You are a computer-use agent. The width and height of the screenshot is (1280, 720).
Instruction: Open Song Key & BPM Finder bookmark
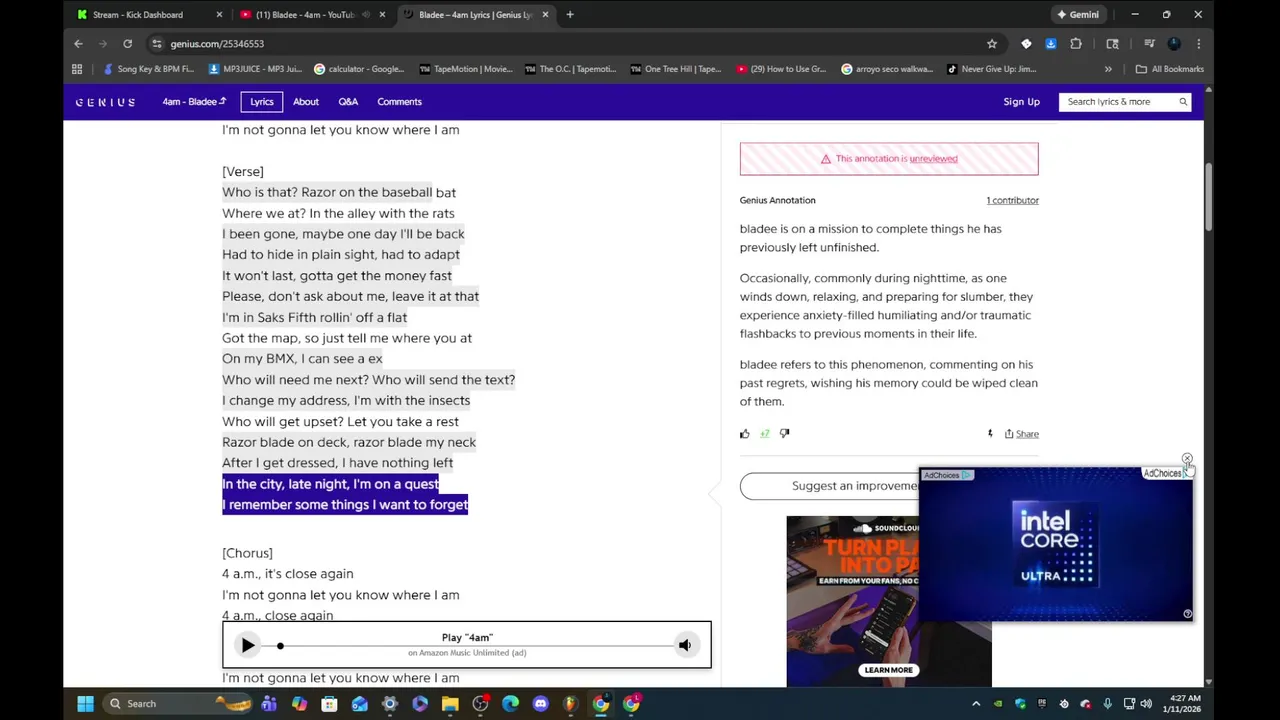(x=149, y=69)
